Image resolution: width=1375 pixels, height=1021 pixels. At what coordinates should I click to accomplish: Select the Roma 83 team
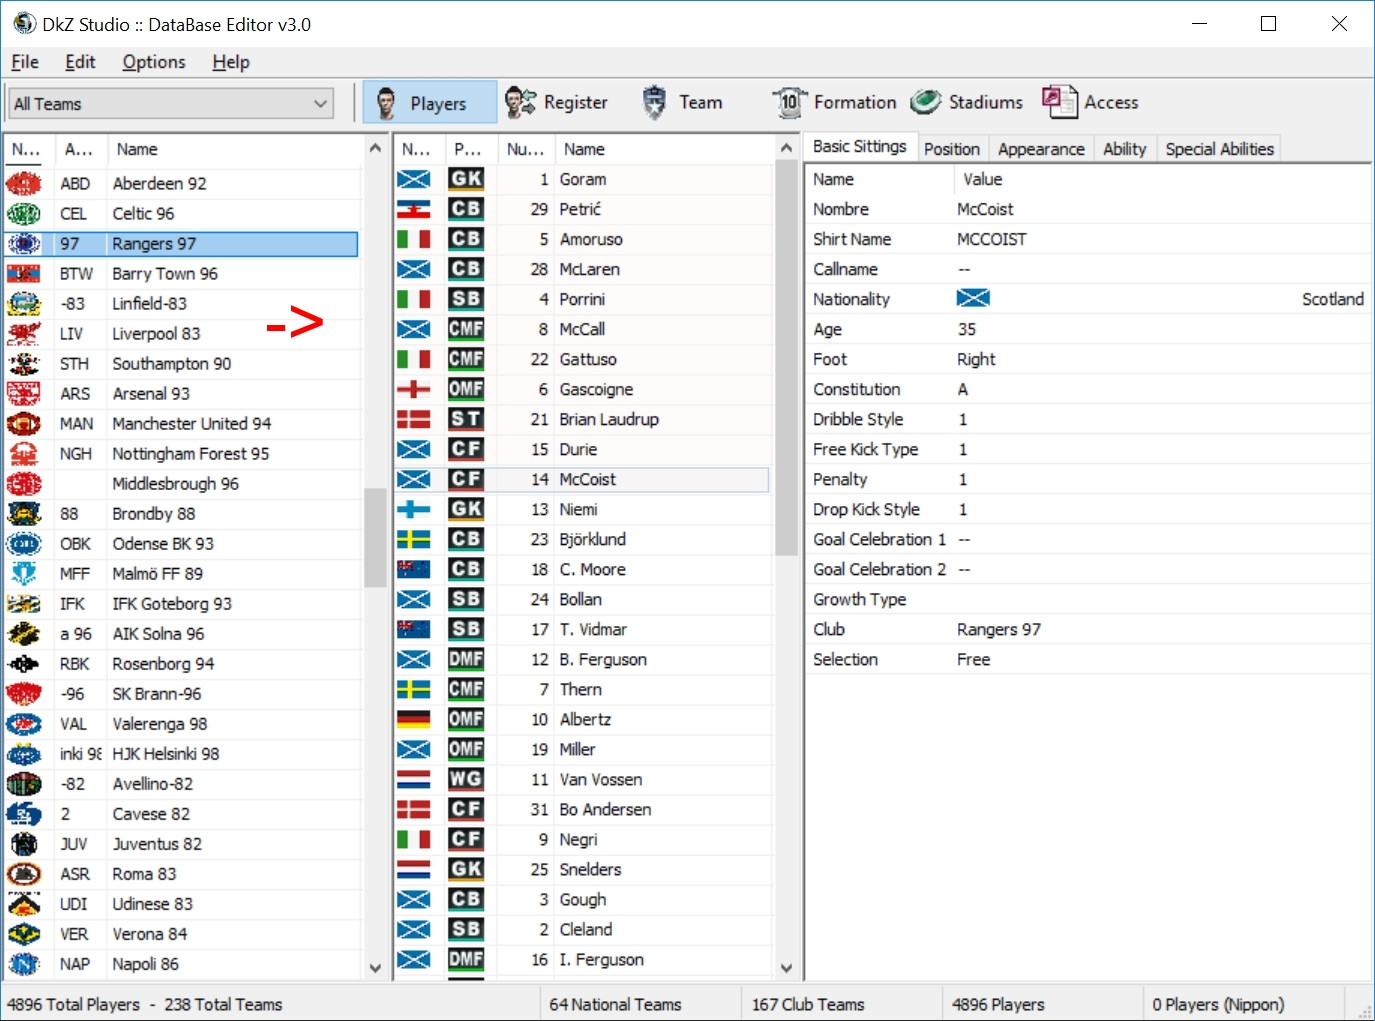[x=181, y=874]
